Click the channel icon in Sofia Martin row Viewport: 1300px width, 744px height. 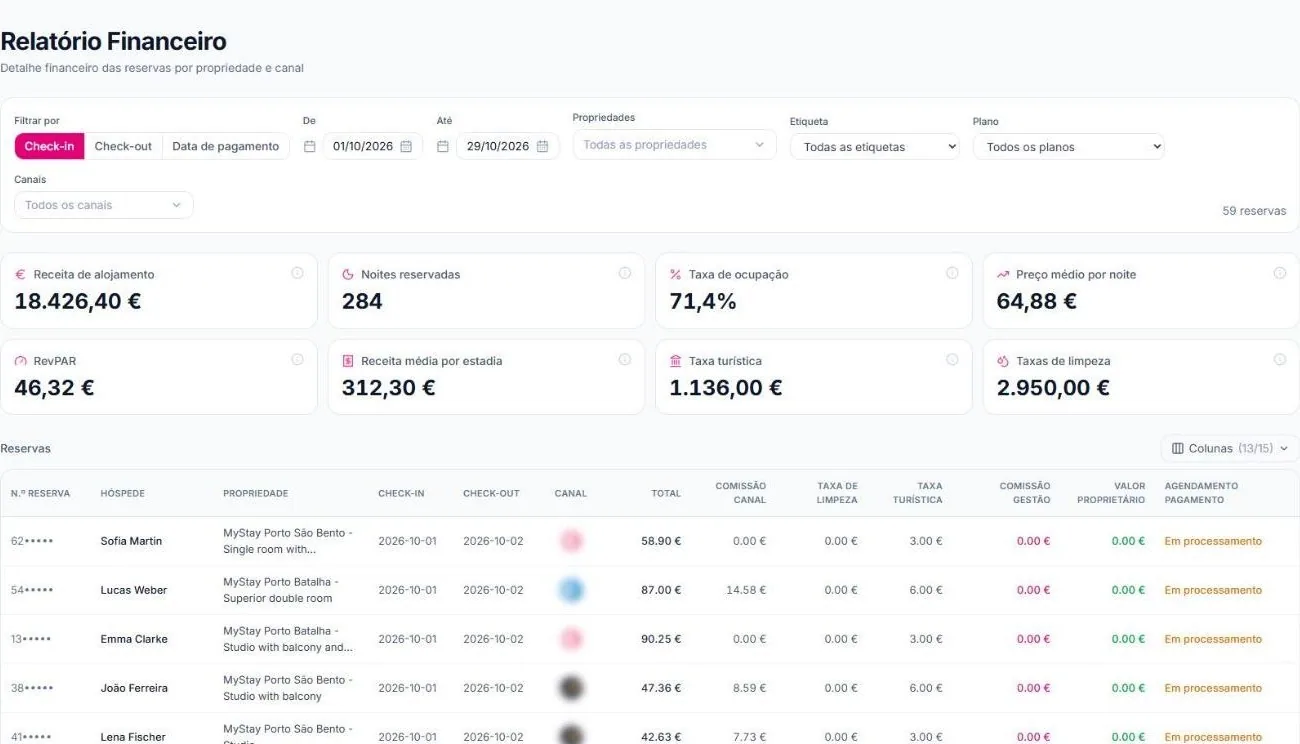[x=571, y=541]
